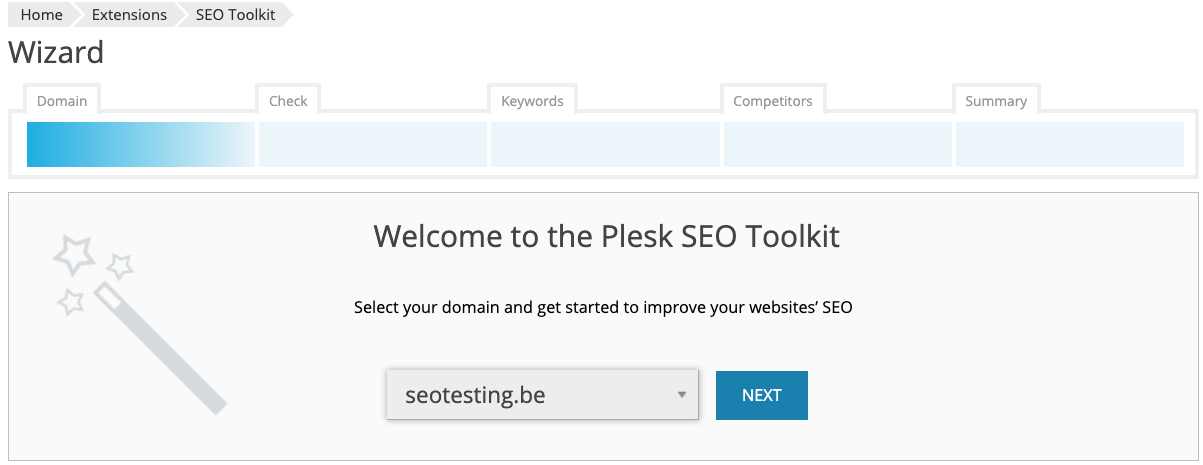Click the Welcome to the Plesk SEO Toolkit heading
Image resolution: width=1203 pixels, height=465 pixels.
(606, 236)
